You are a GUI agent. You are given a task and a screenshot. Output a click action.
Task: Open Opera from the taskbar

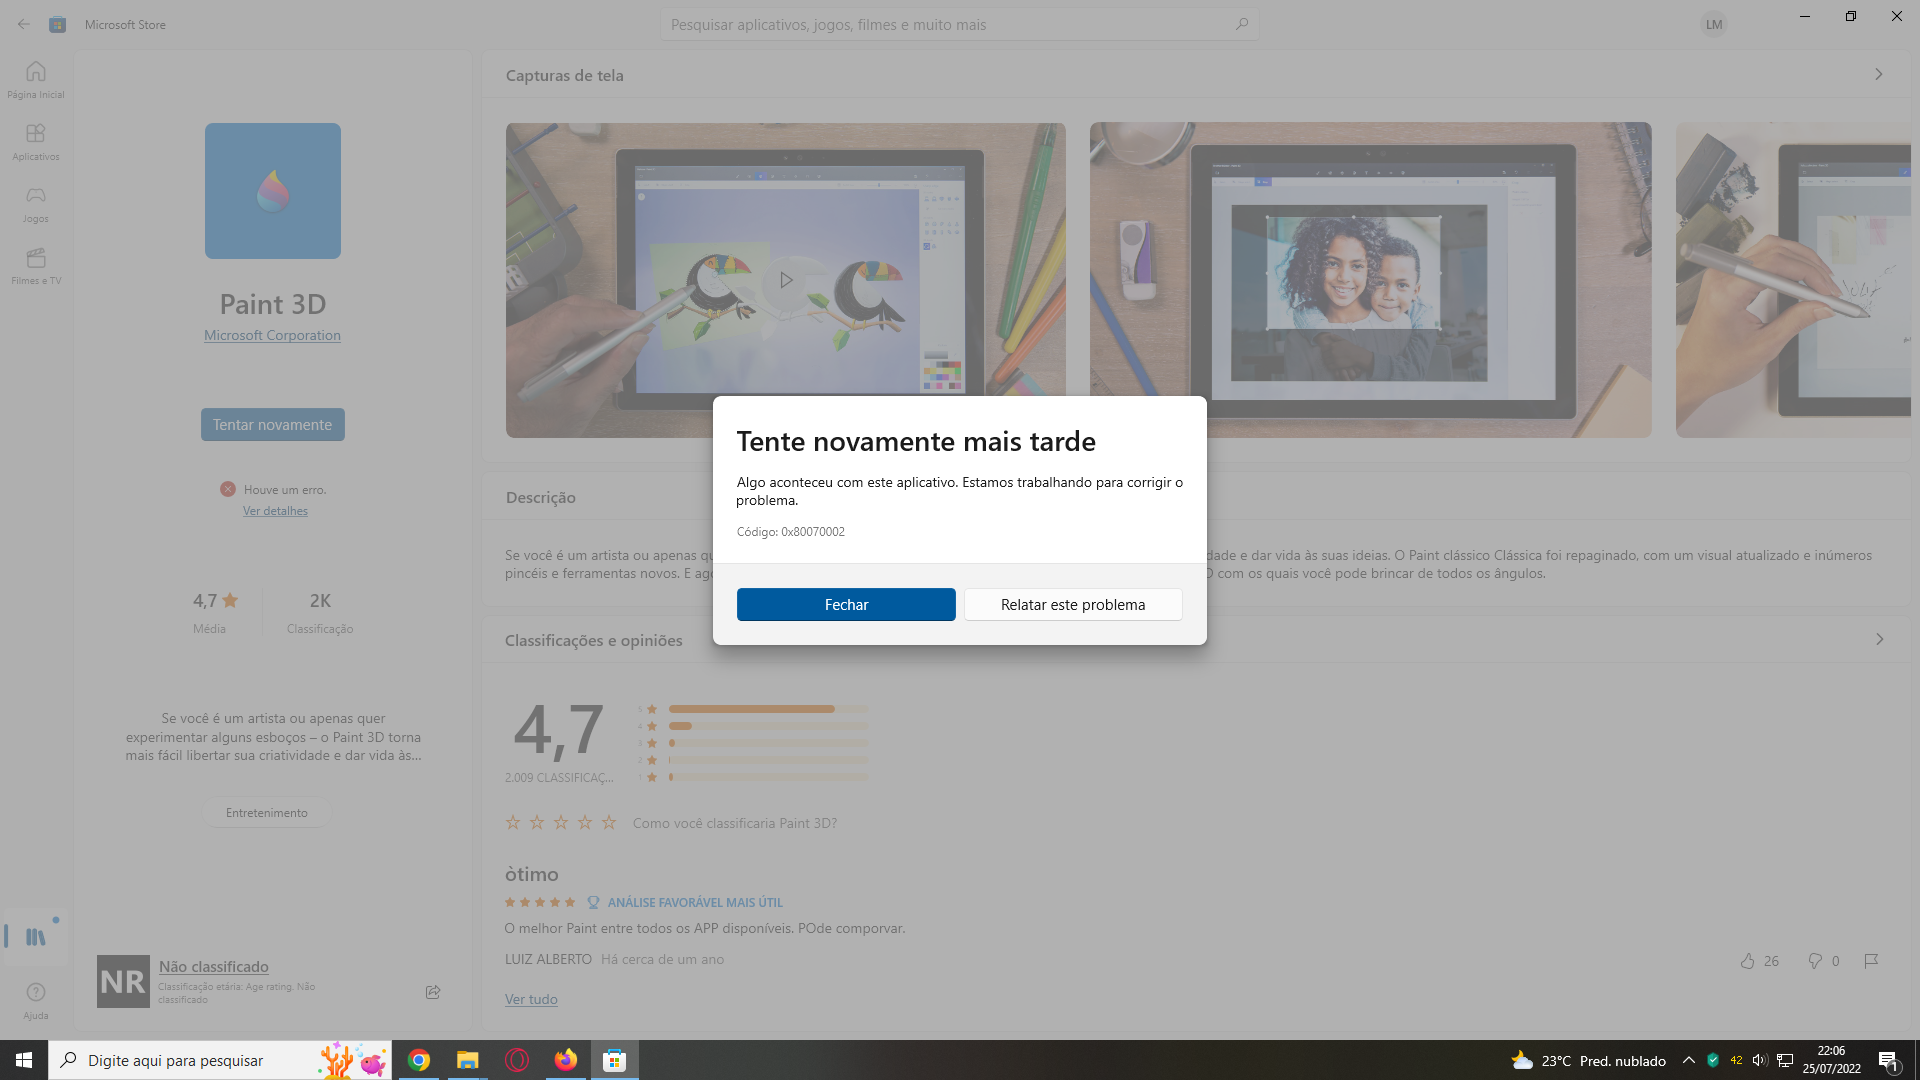517,1060
